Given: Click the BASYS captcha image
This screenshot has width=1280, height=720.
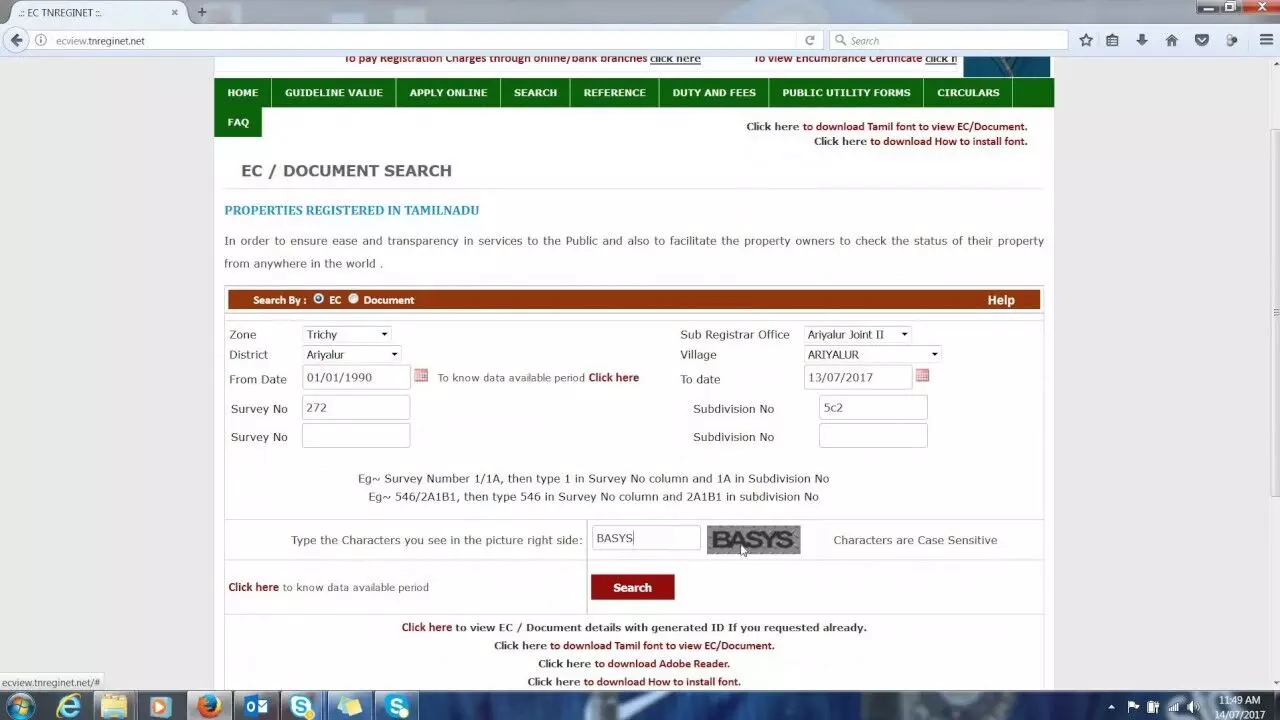Looking at the screenshot, I should (x=753, y=540).
